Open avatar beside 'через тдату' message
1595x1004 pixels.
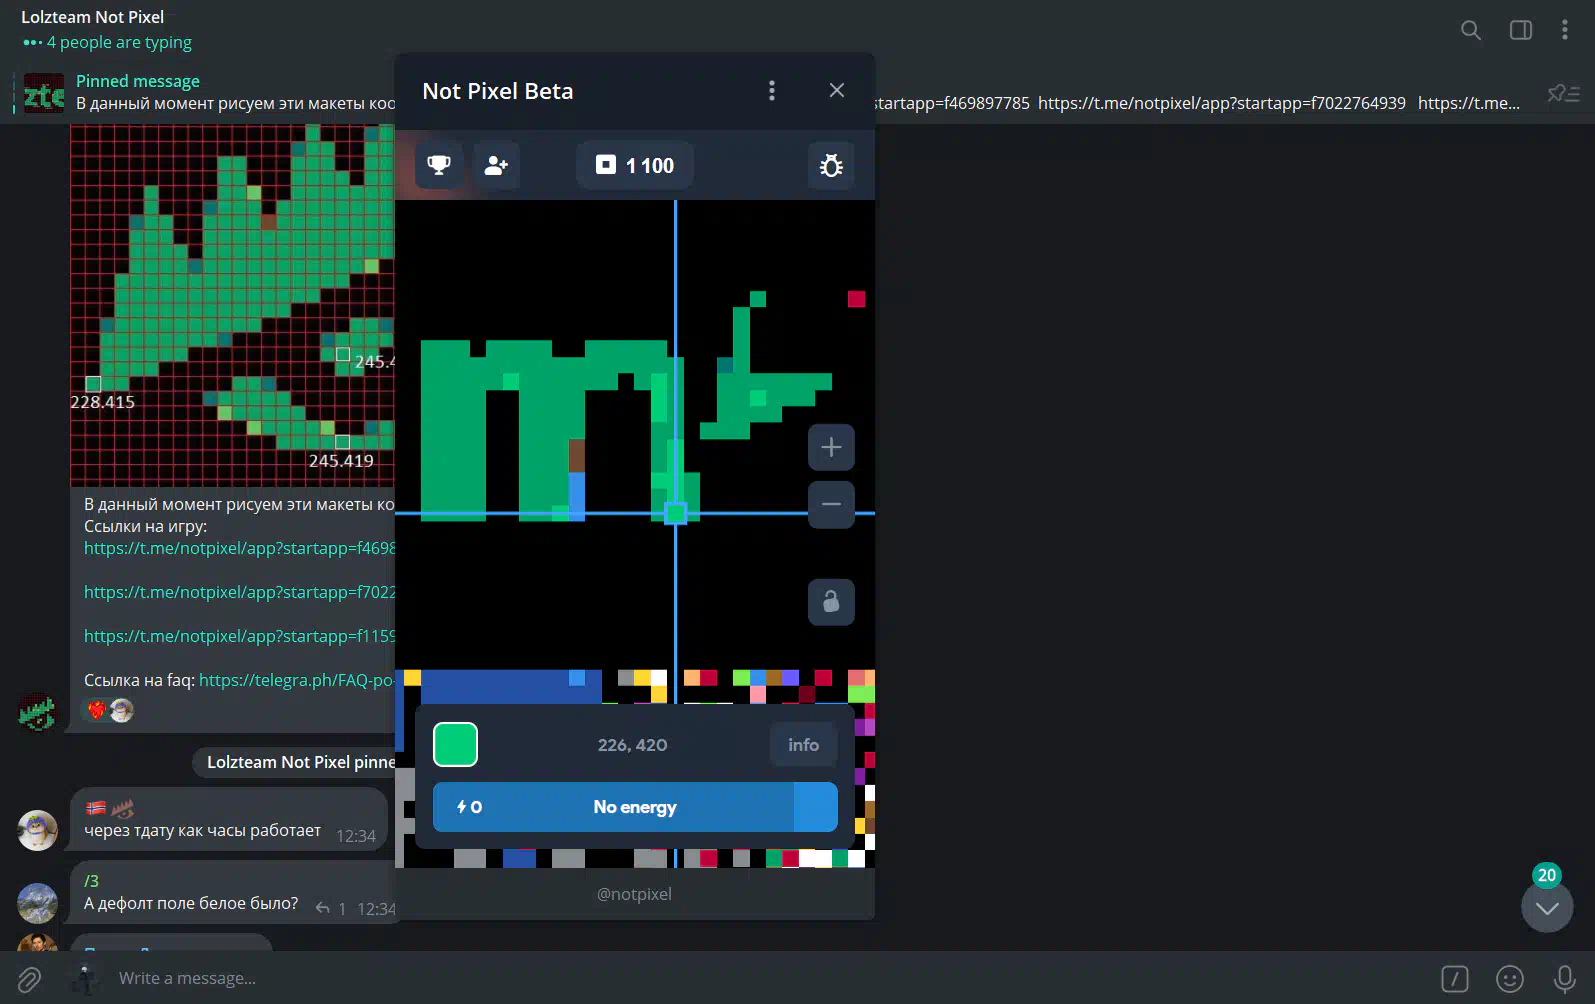coord(38,830)
